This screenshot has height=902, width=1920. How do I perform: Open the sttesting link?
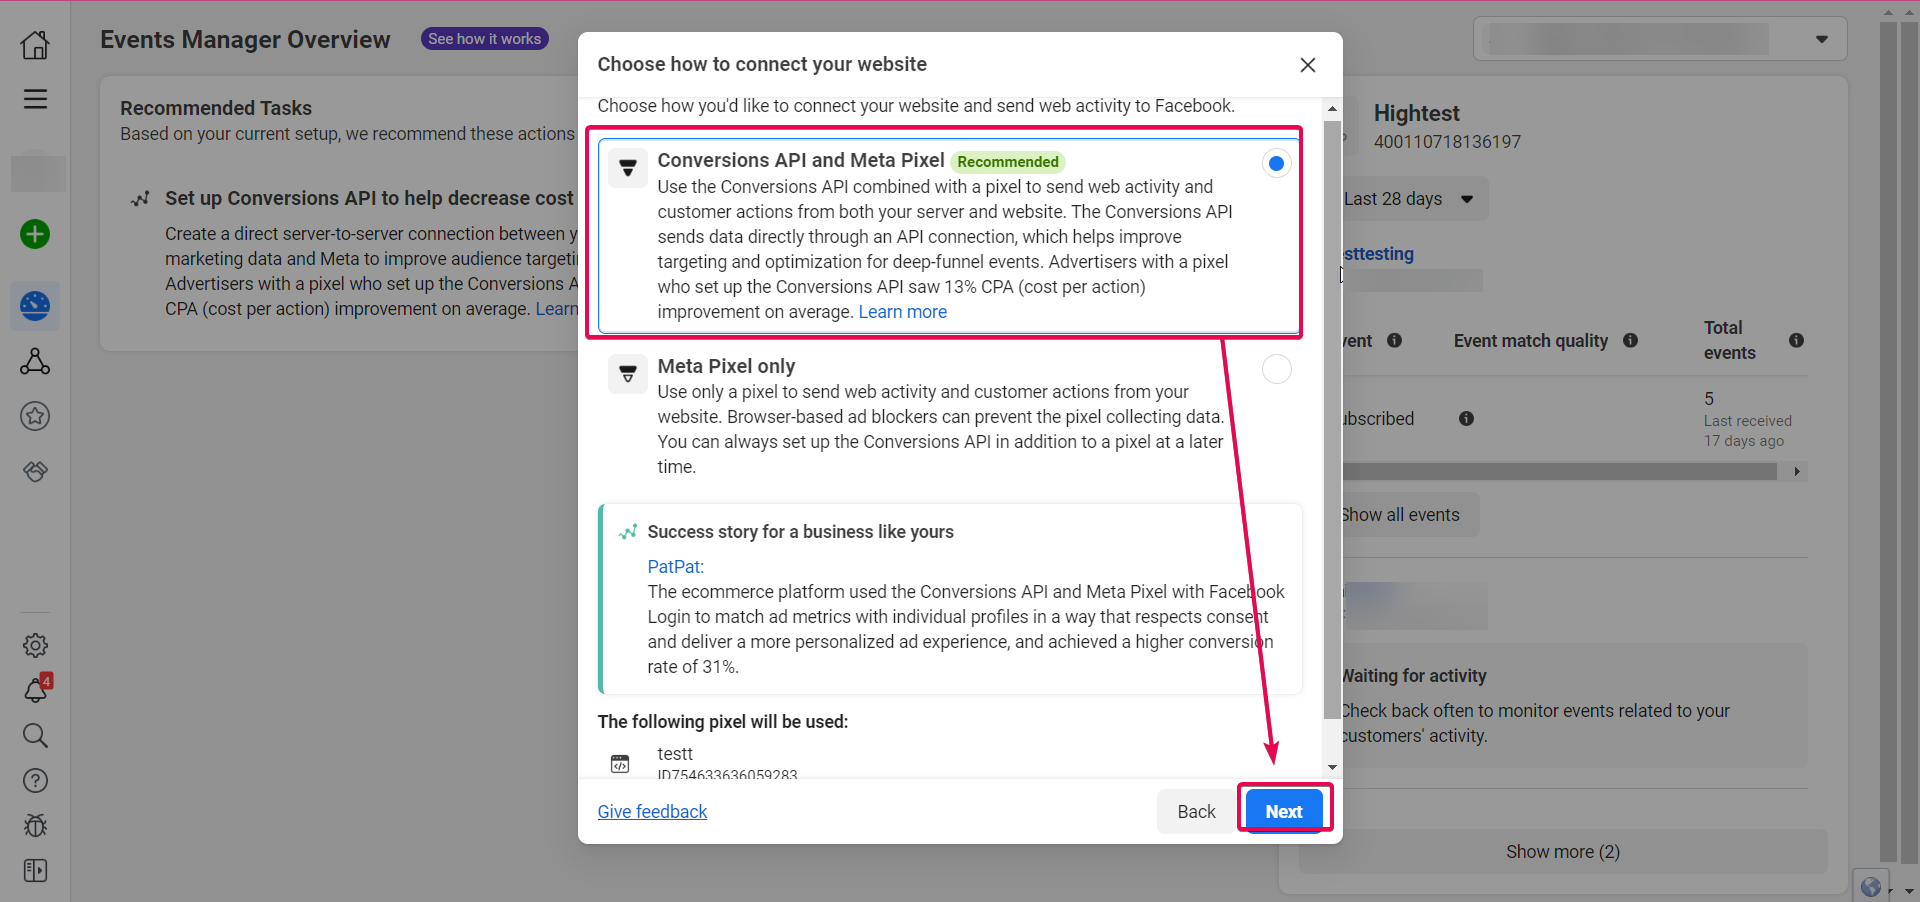[1378, 253]
